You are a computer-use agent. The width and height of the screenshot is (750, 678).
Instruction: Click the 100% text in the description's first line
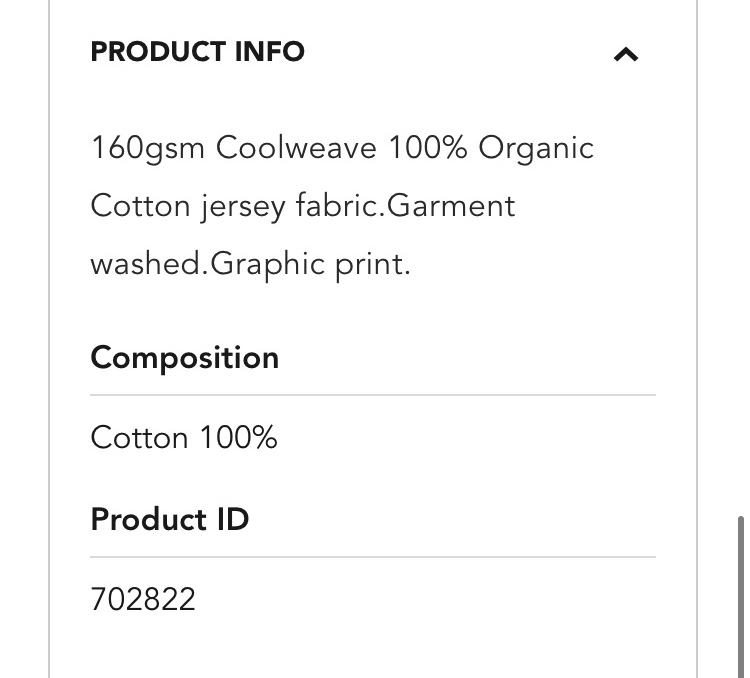pos(428,148)
